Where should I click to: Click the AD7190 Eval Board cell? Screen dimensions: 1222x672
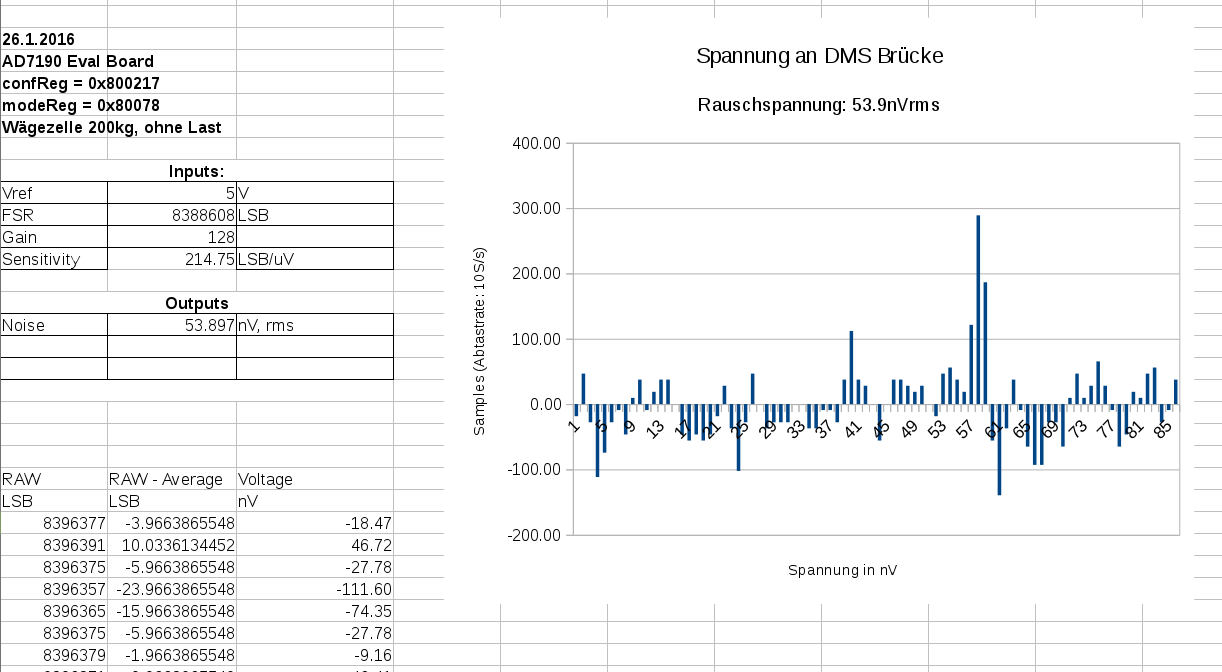point(78,62)
